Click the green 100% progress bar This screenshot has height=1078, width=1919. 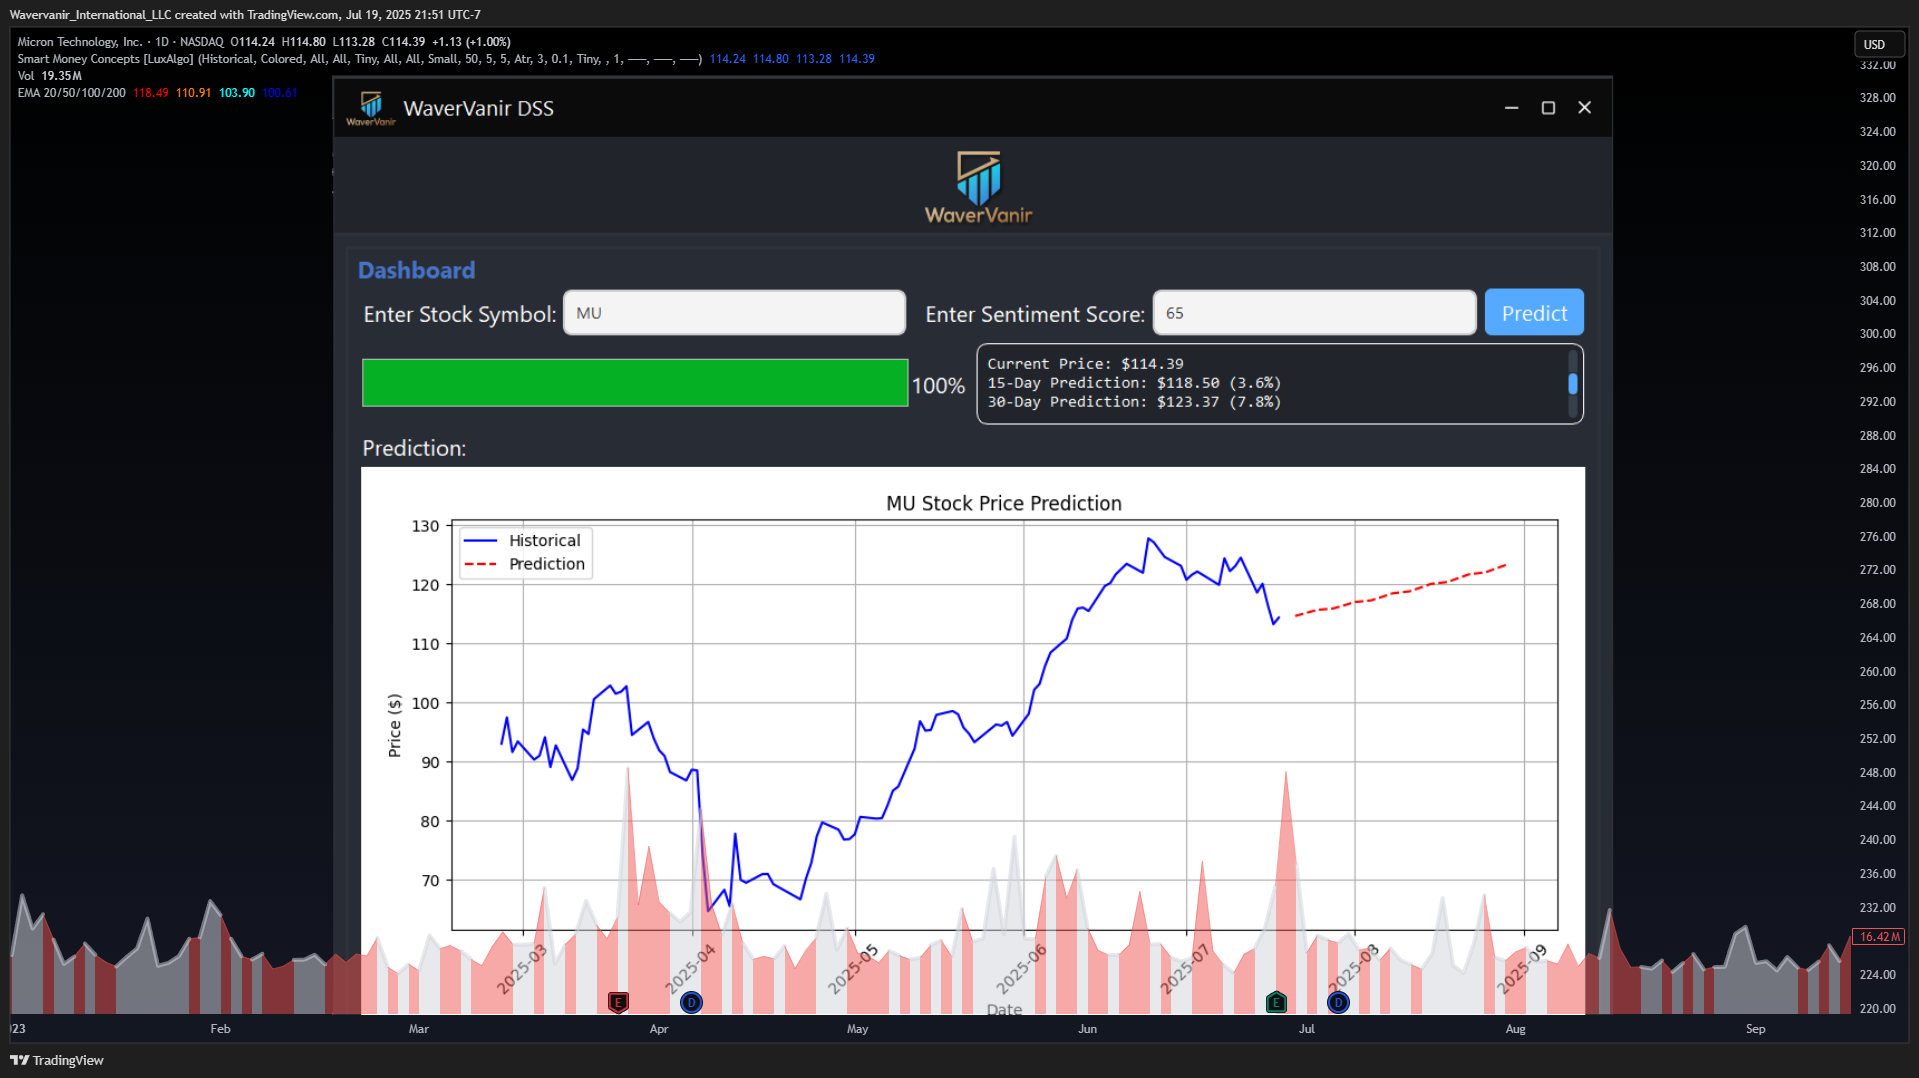pos(635,383)
